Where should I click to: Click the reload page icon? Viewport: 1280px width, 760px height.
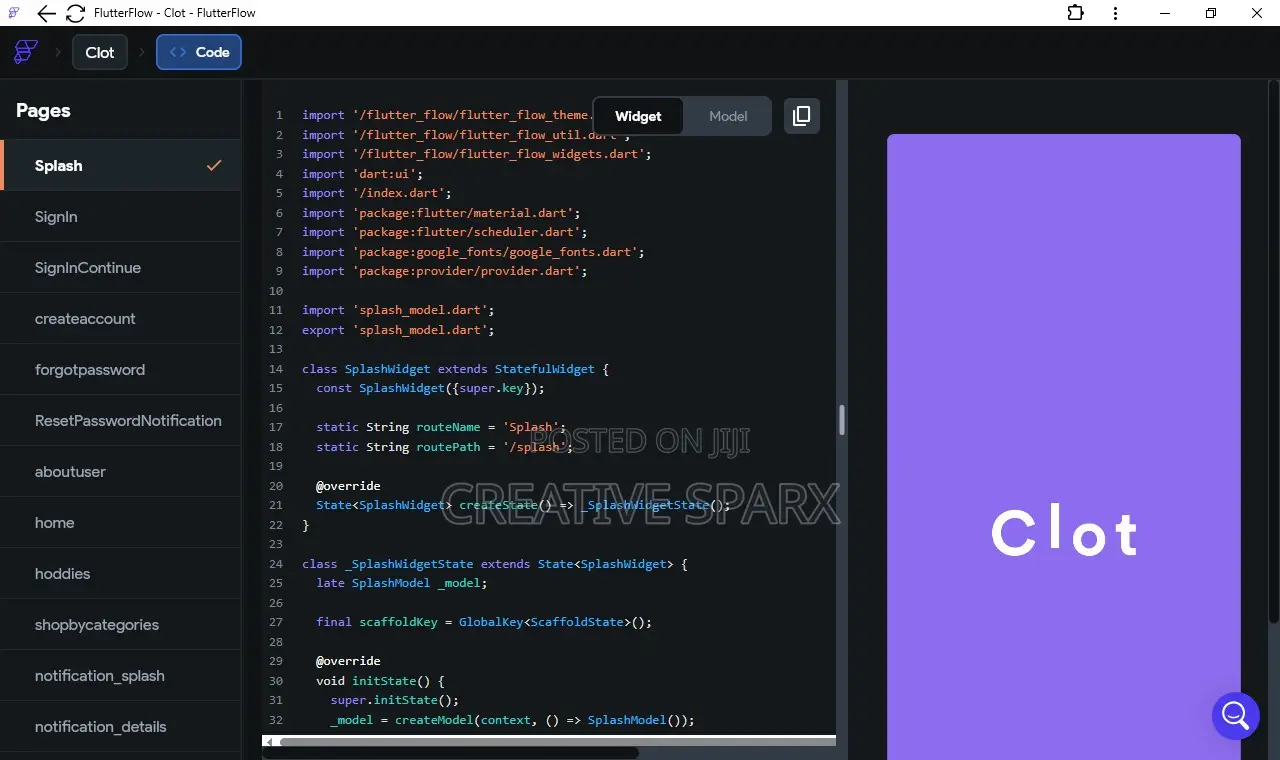[75, 13]
